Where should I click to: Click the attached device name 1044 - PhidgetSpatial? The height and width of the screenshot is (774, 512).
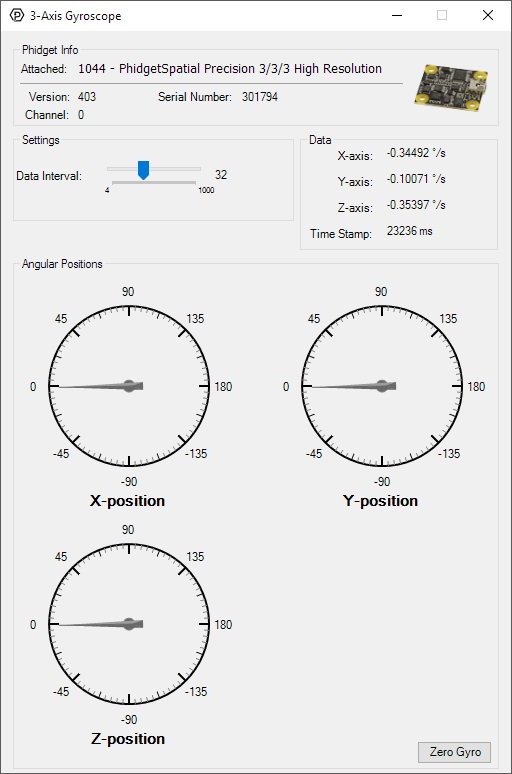(230, 69)
